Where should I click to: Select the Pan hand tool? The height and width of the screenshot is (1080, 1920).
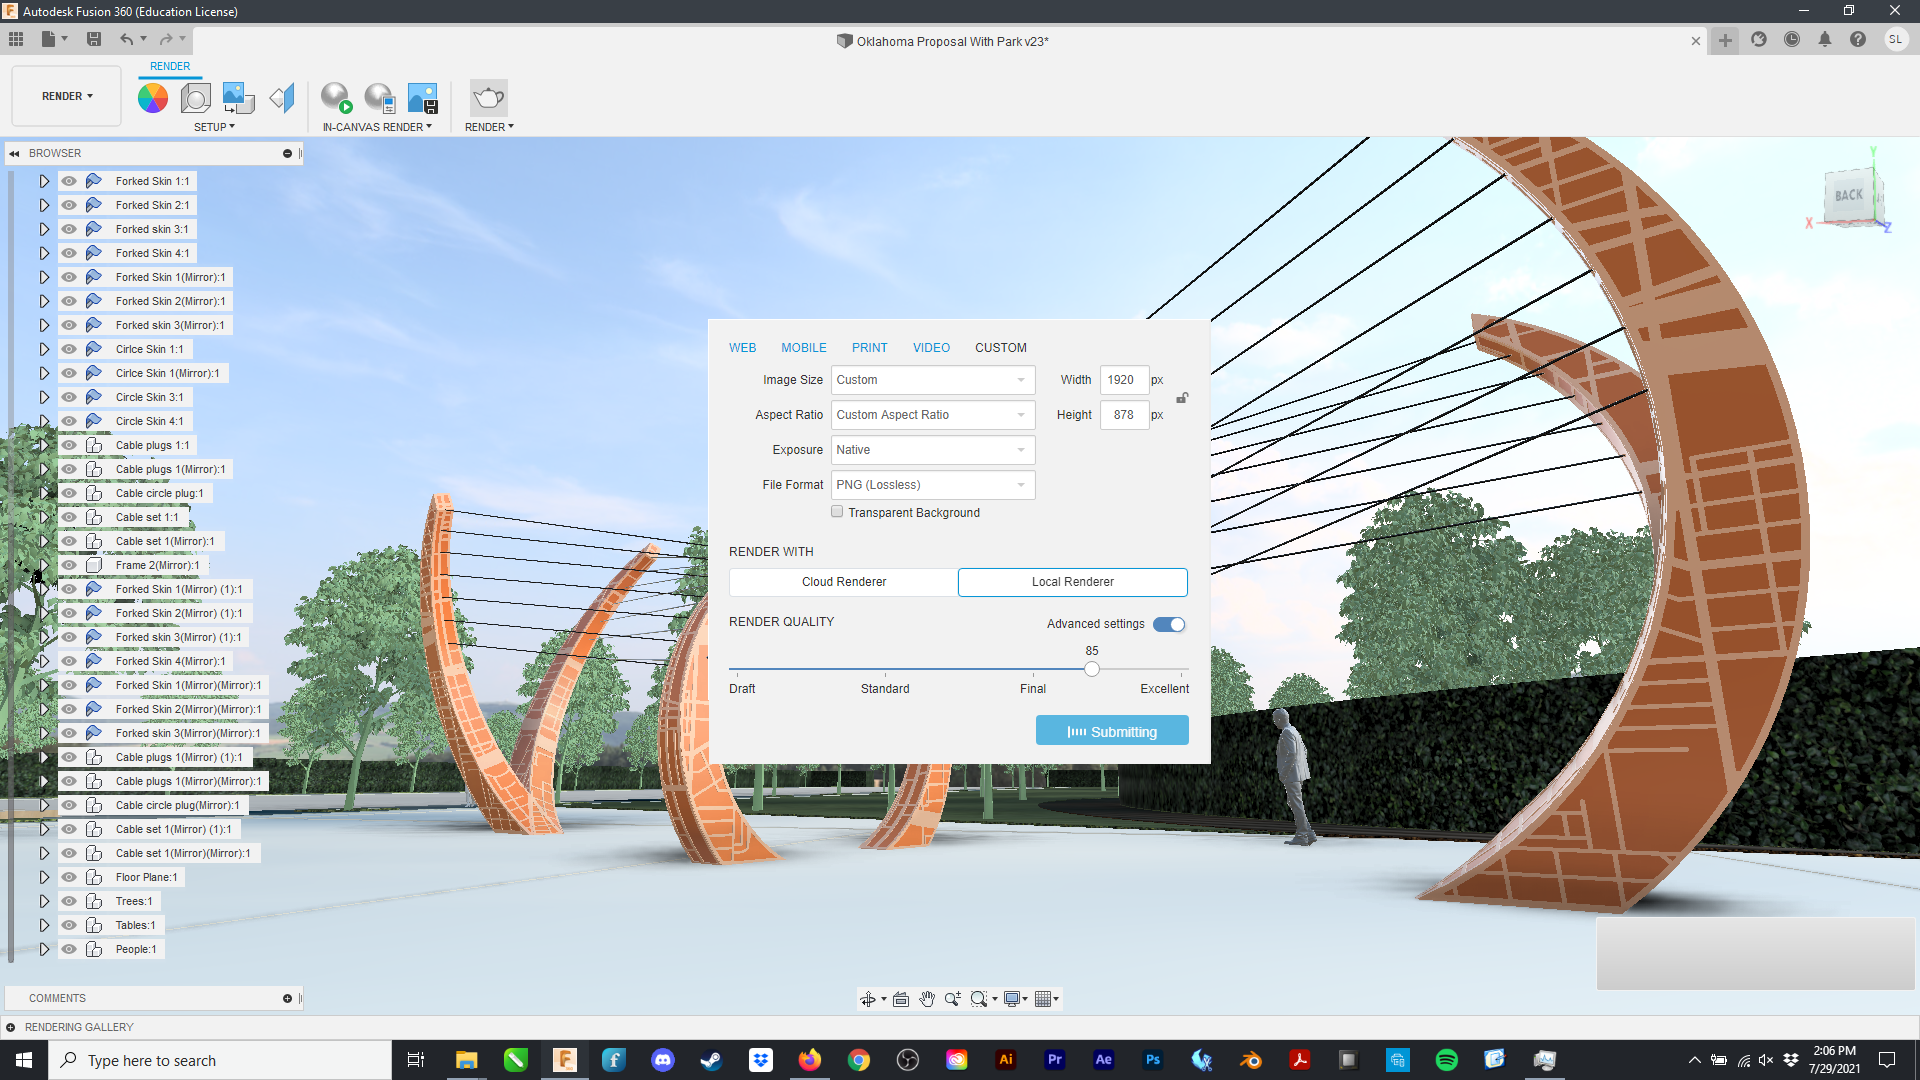coord(927,999)
